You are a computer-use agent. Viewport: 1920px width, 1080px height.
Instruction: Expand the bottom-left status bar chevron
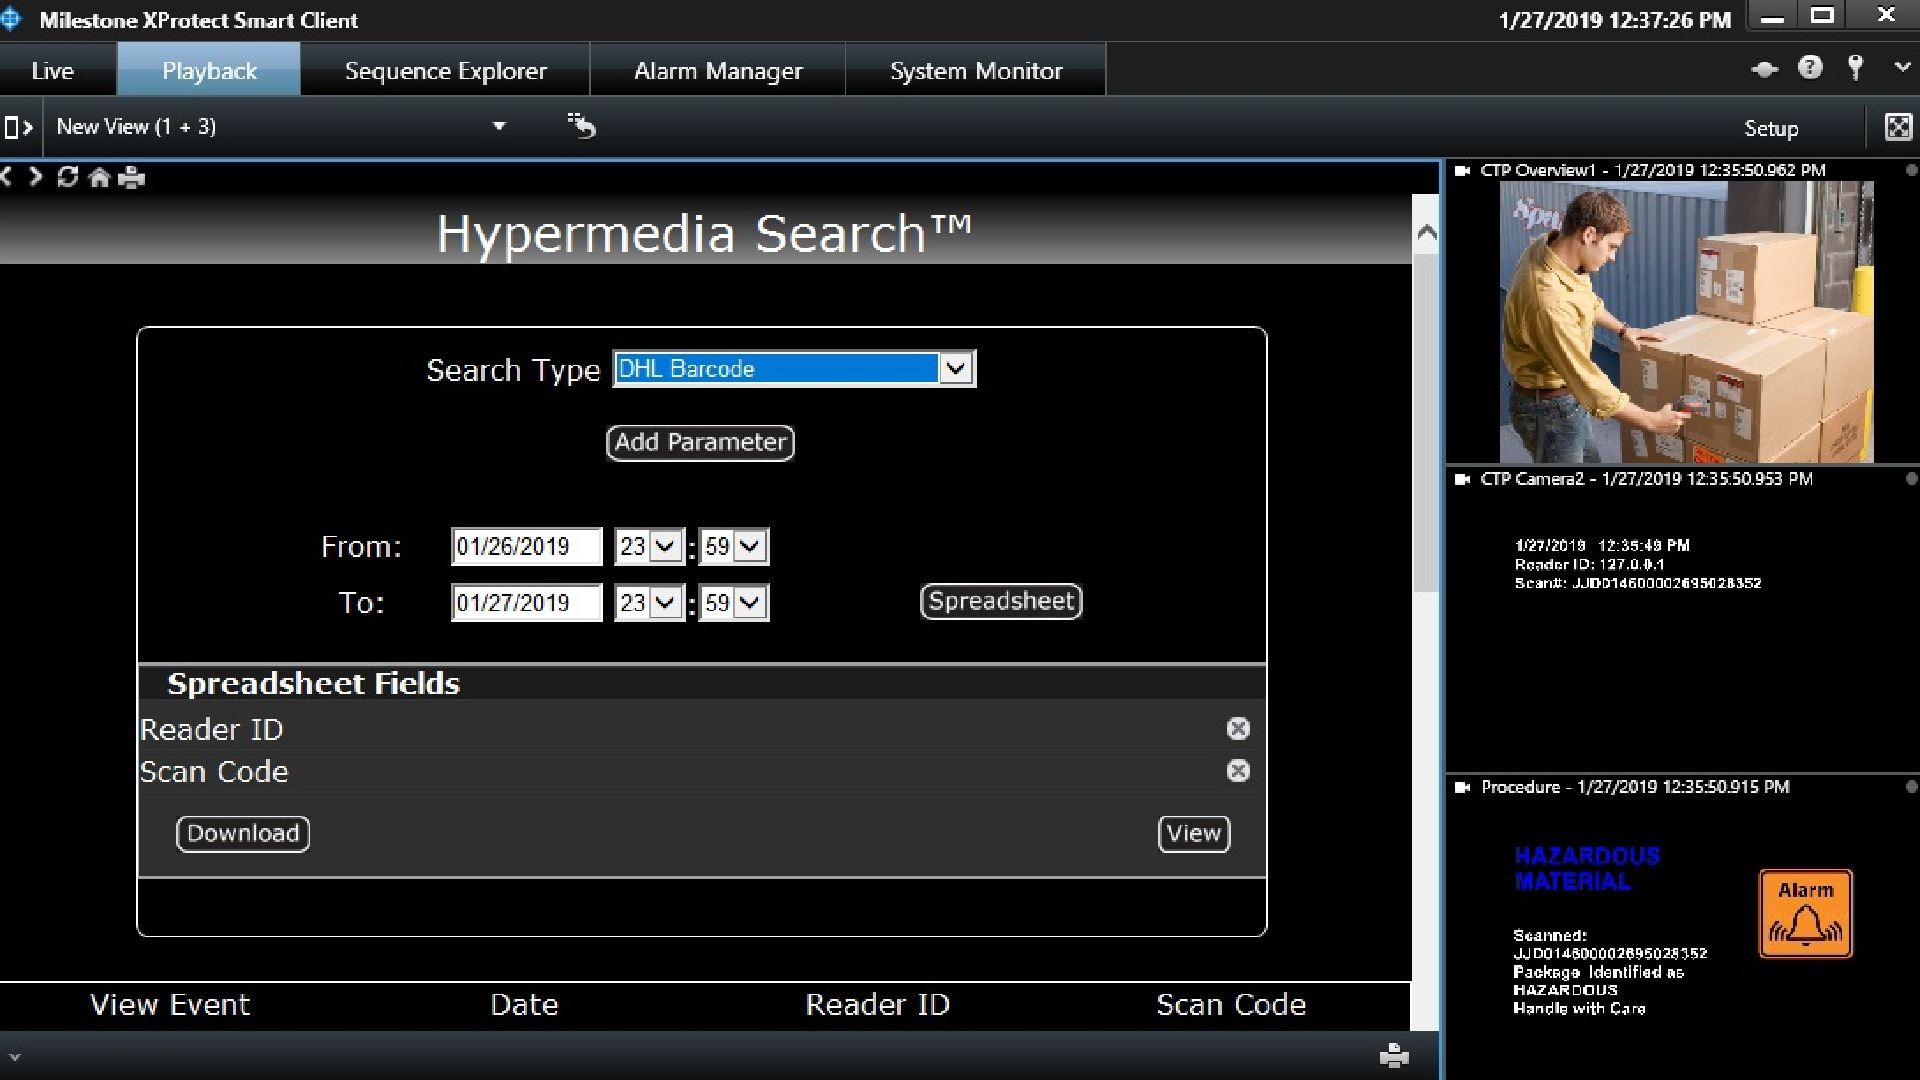click(x=14, y=1057)
